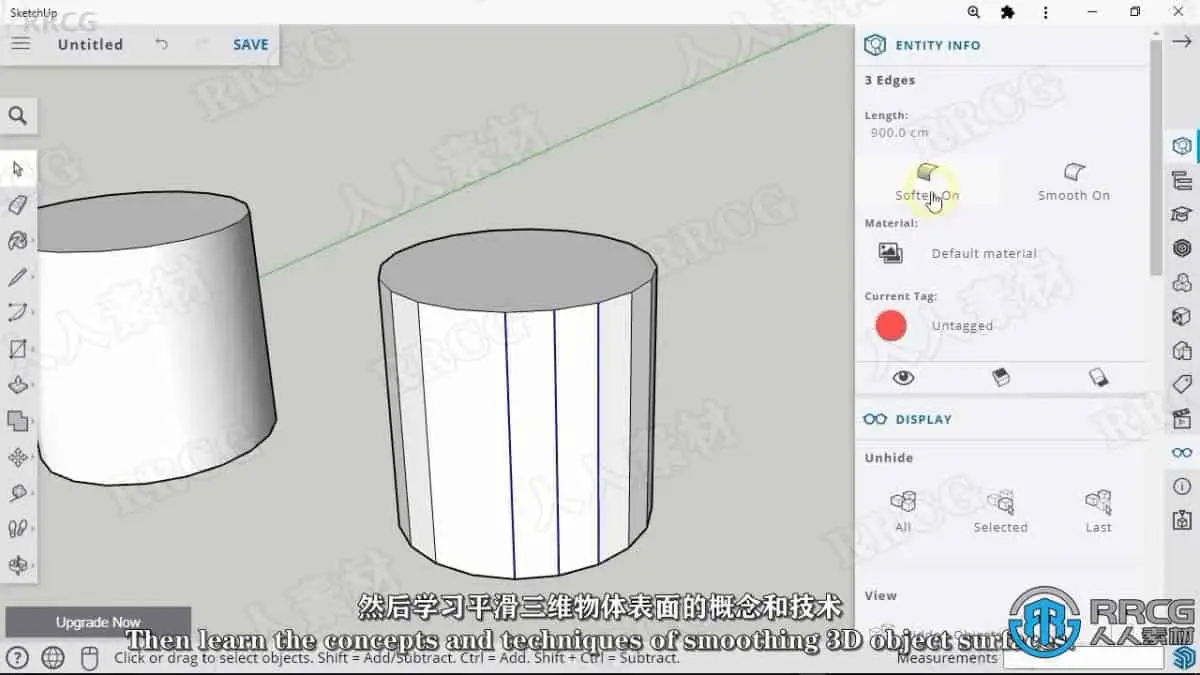Click the red Current Tag color swatch
The image size is (1200, 675).
[890, 325]
